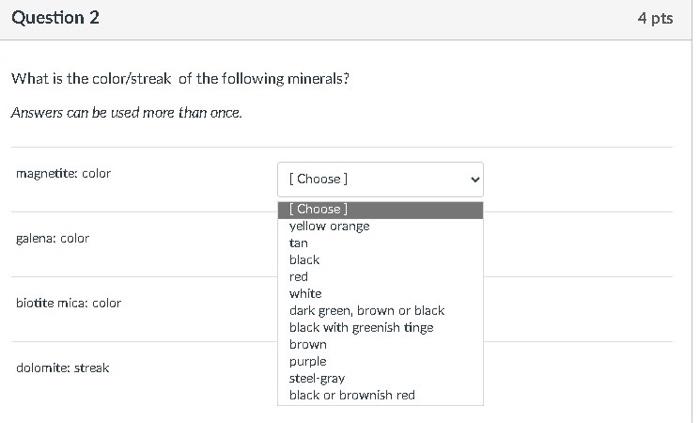Click the 'dolomite: streak' label

[x=62, y=368]
